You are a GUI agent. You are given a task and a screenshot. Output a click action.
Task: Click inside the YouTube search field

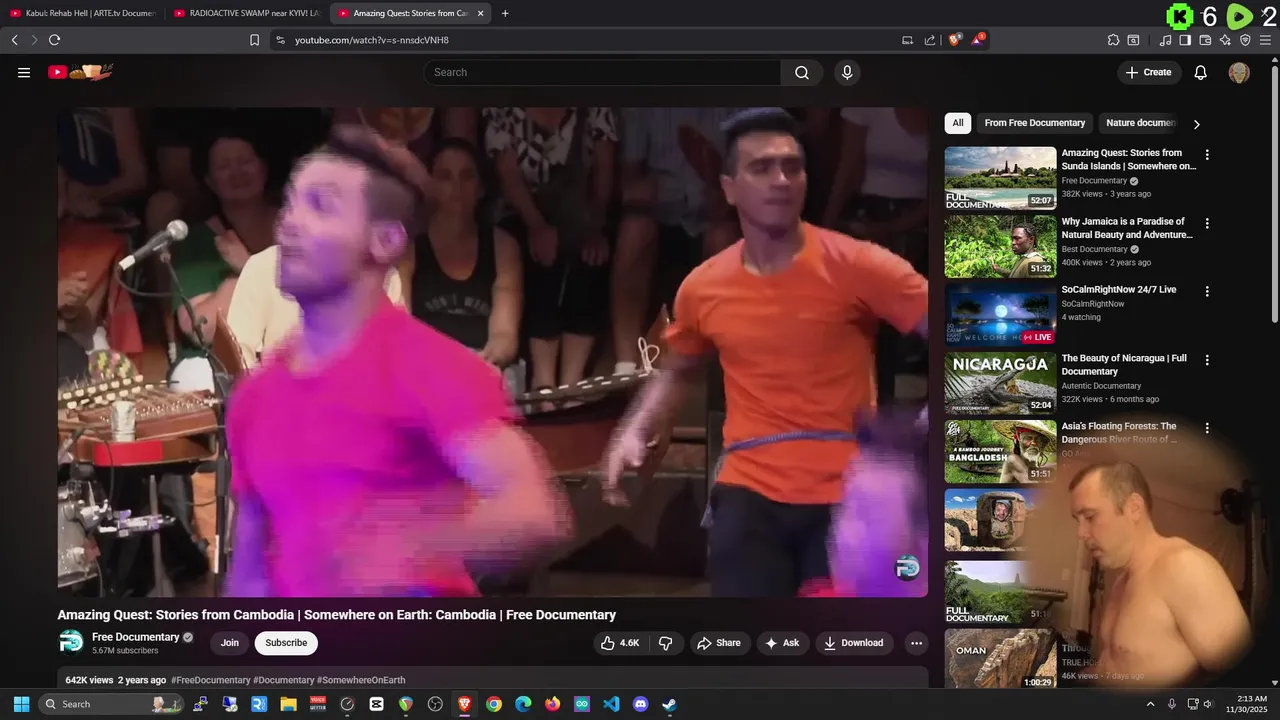pyautogui.click(x=602, y=72)
